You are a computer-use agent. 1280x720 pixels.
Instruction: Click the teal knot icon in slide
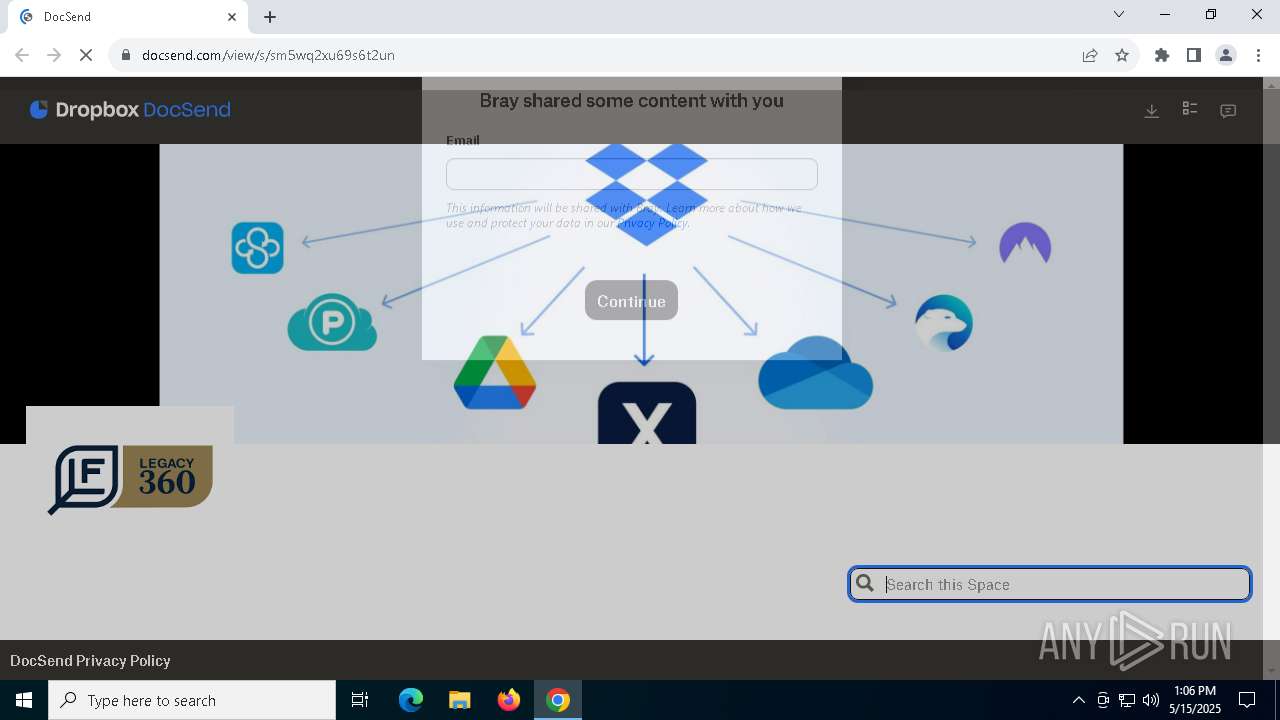pyautogui.click(x=258, y=247)
